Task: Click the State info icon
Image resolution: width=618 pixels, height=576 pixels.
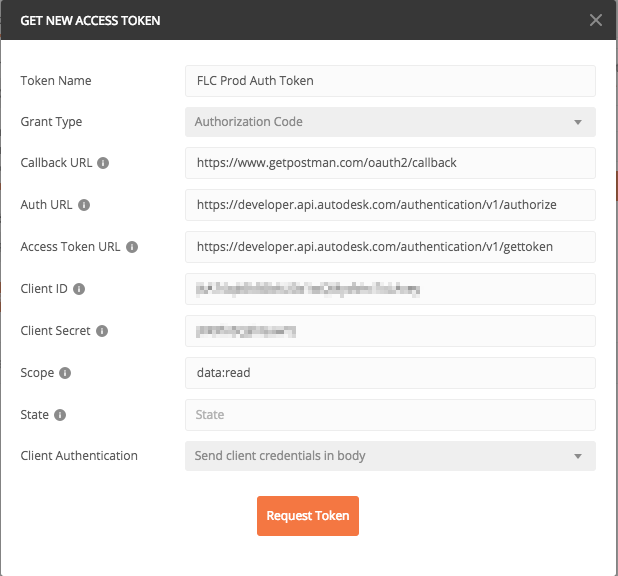Action: pyautogui.click(x=60, y=415)
